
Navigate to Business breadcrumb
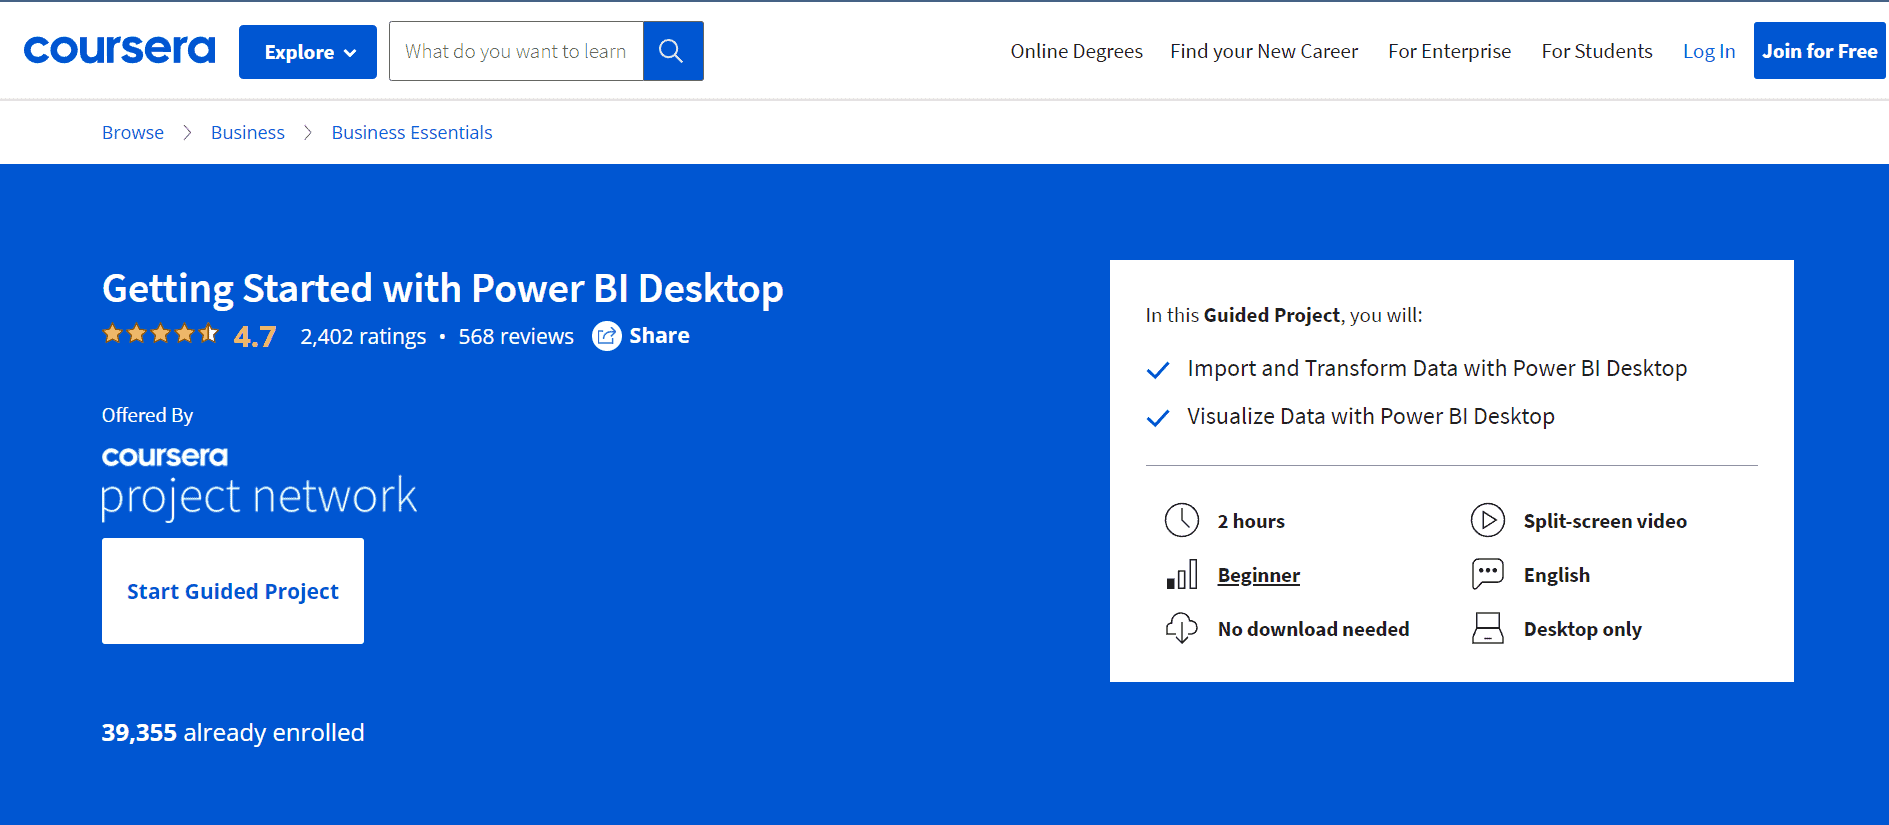pyautogui.click(x=248, y=133)
